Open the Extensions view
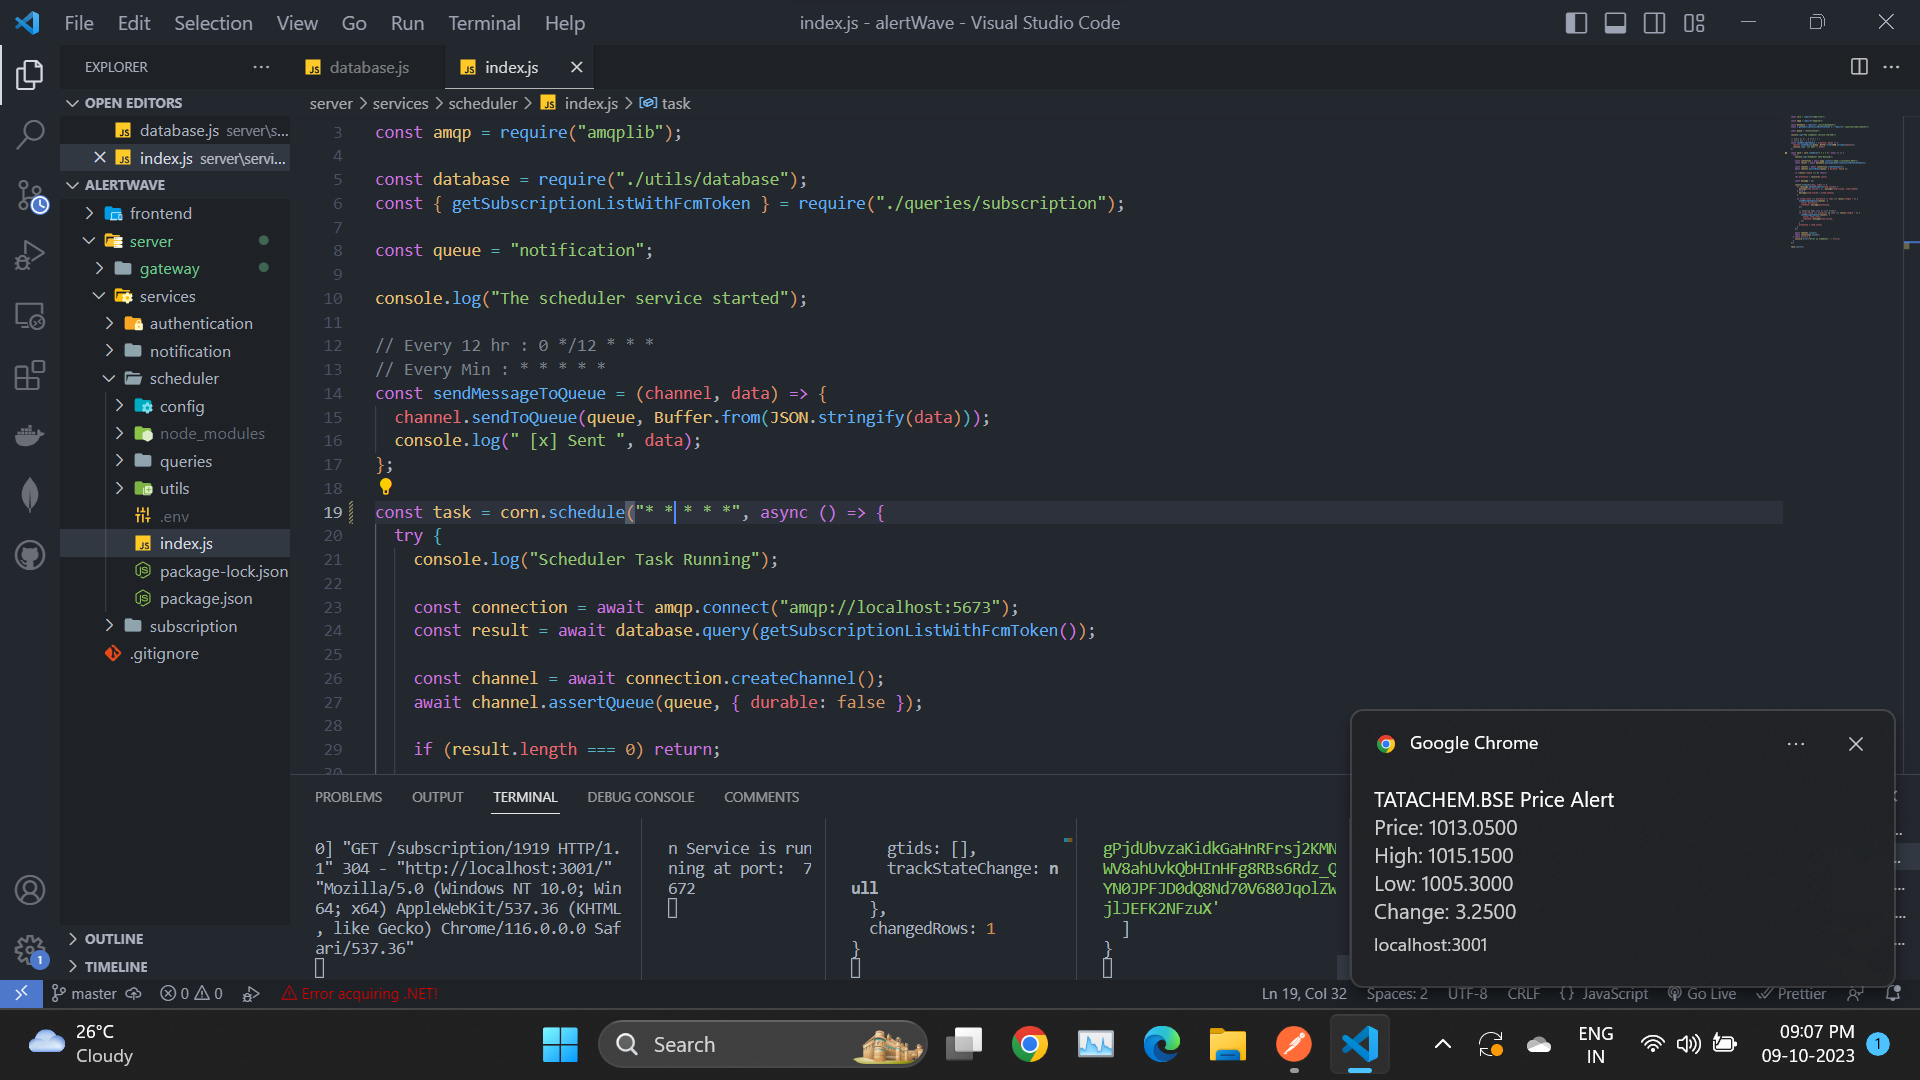The height and width of the screenshot is (1080, 1920). click(30, 376)
